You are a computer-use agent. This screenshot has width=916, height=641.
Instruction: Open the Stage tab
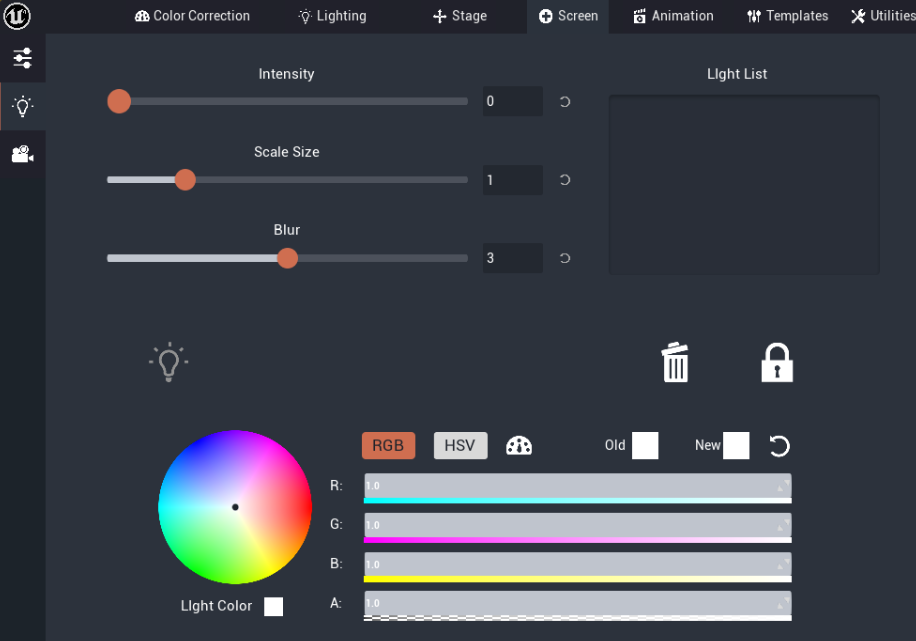coord(460,16)
